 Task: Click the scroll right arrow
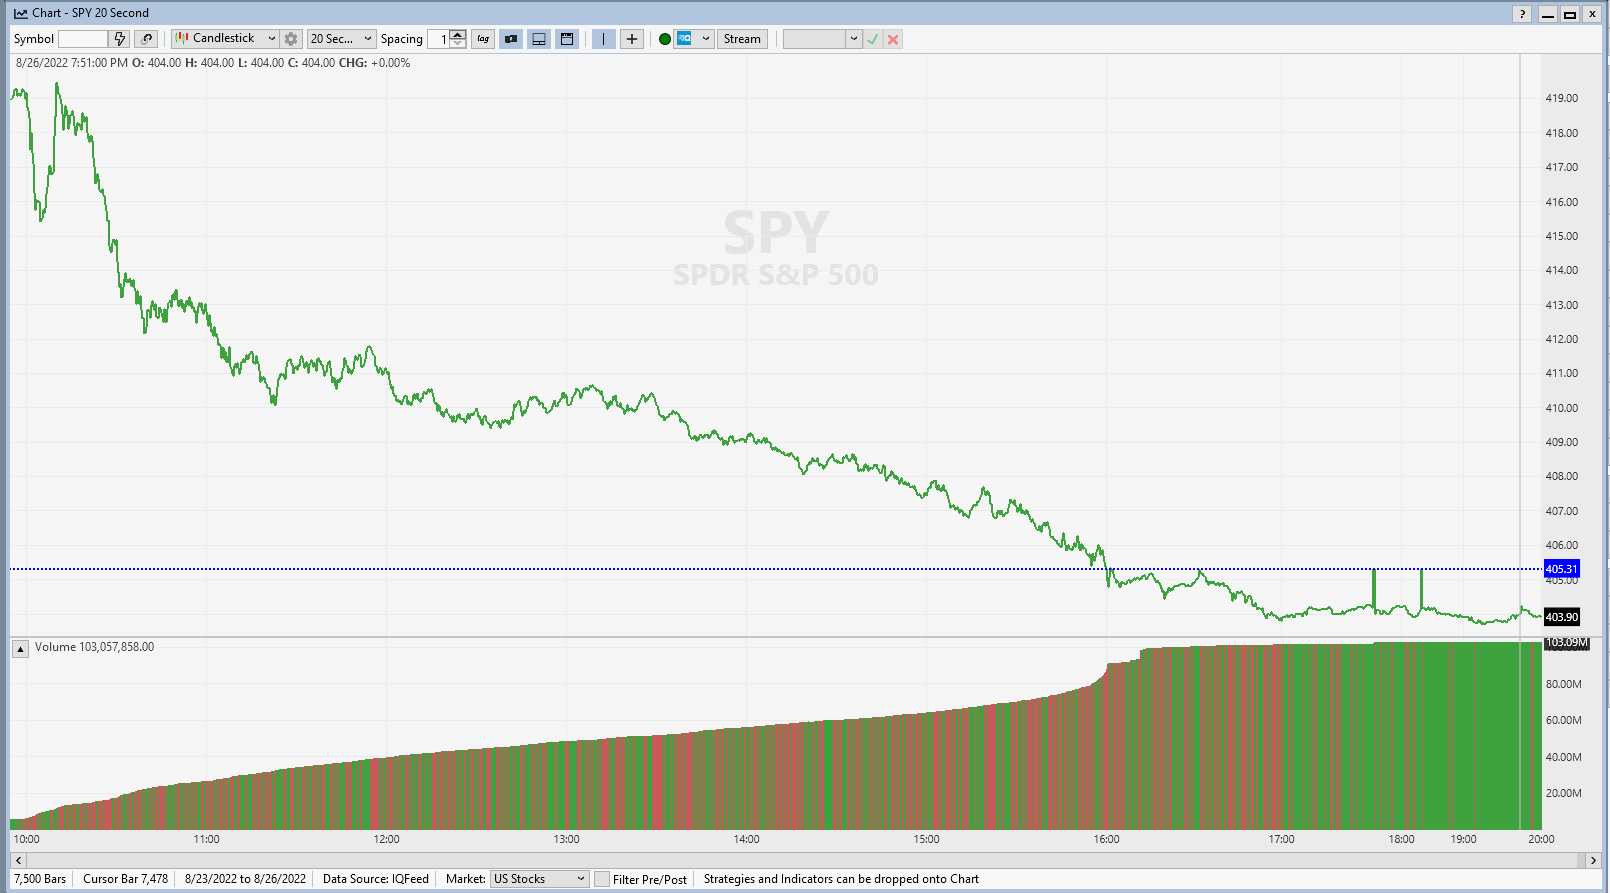point(1594,860)
